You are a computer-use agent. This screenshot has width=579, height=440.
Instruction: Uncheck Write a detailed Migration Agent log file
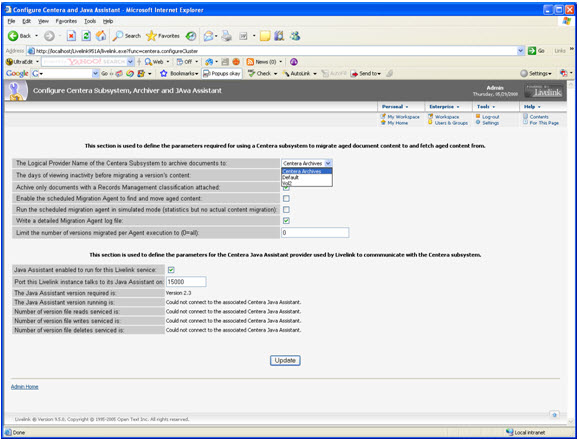pyautogui.click(x=286, y=221)
